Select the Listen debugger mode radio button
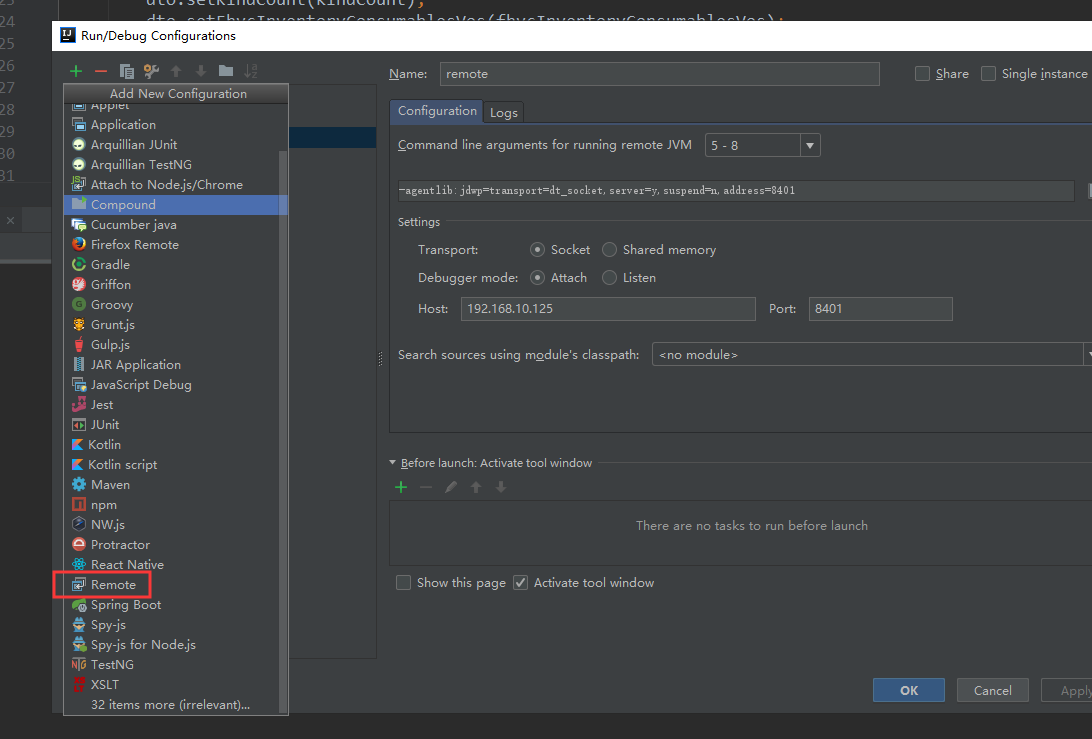1092x739 pixels. tap(609, 278)
